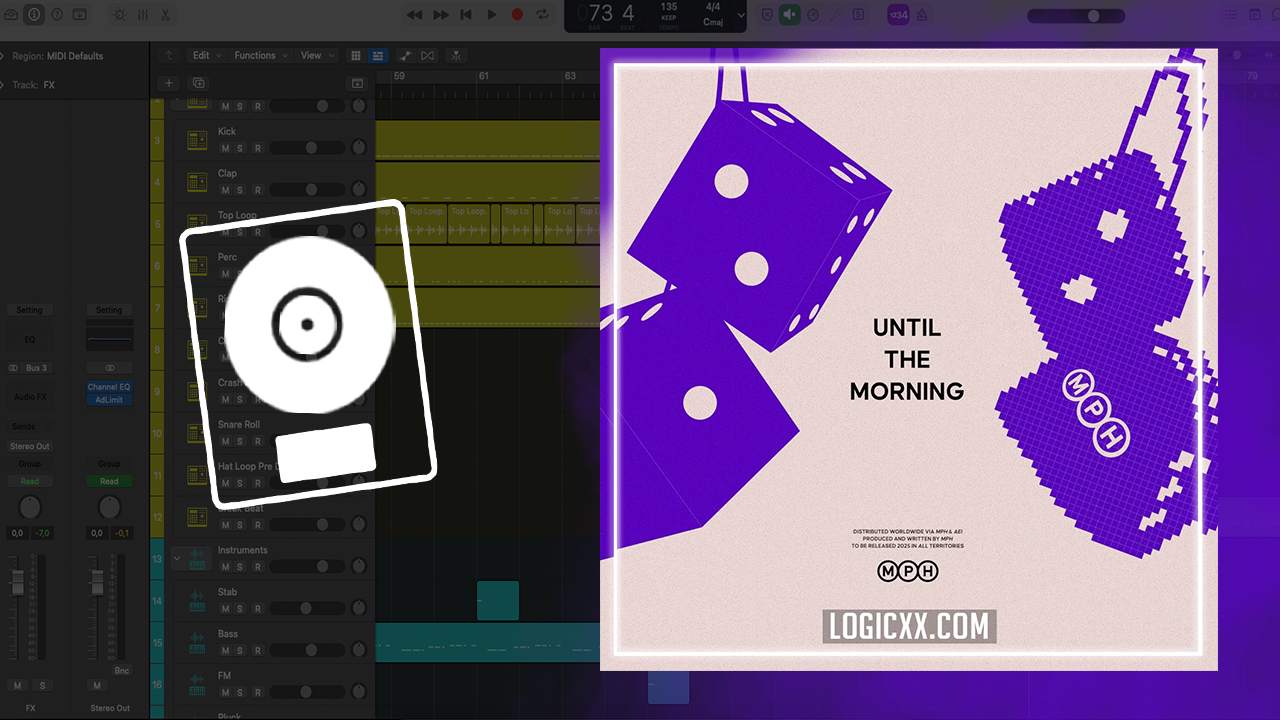
Task: Expand the Track FX disclosure triangle
Action: click(x=3, y=85)
